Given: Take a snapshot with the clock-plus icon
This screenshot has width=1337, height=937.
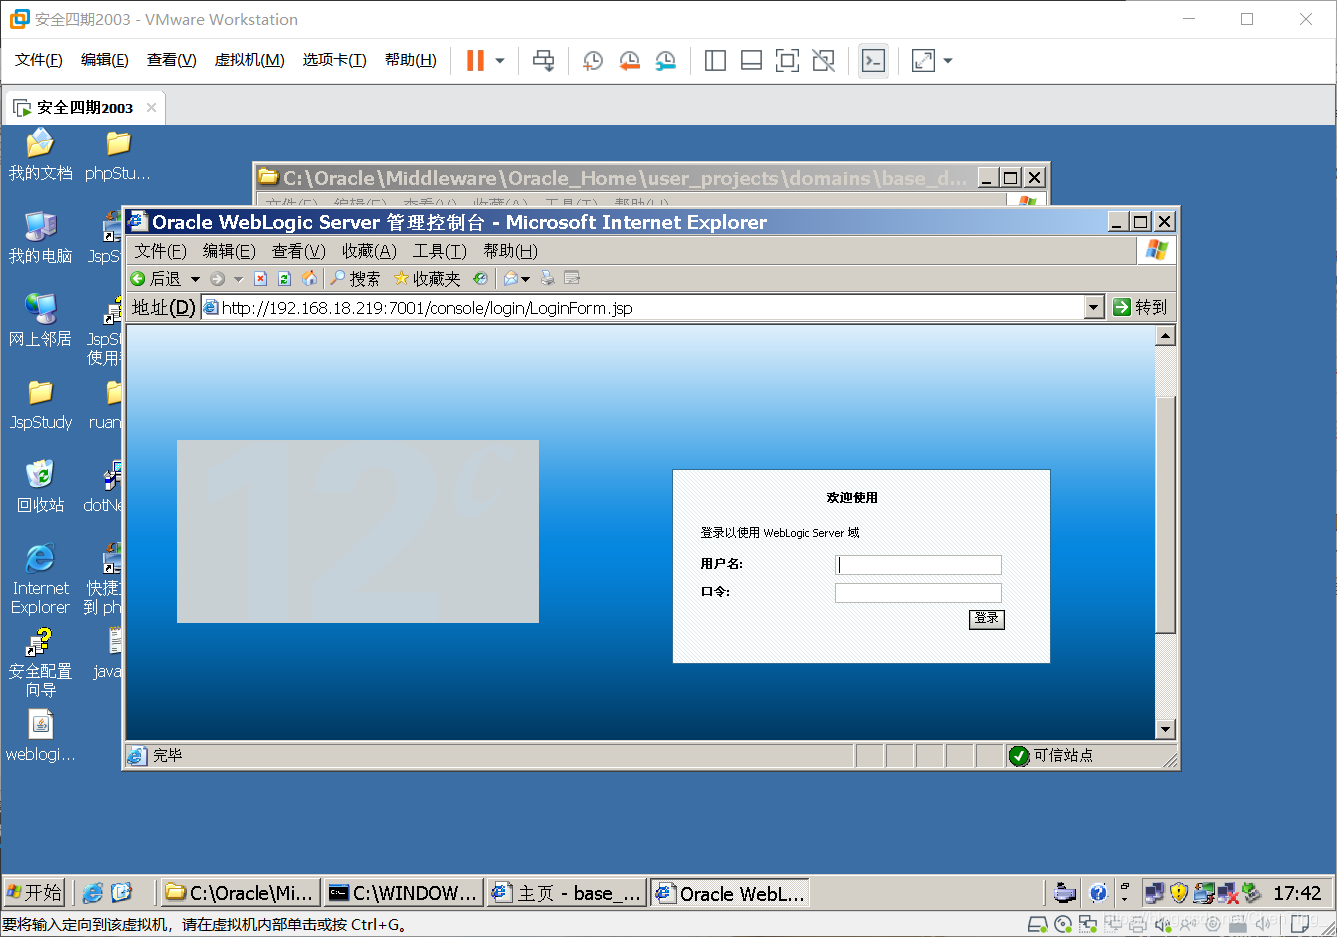Looking at the screenshot, I should pyautogui.click(x=593, y=61).
